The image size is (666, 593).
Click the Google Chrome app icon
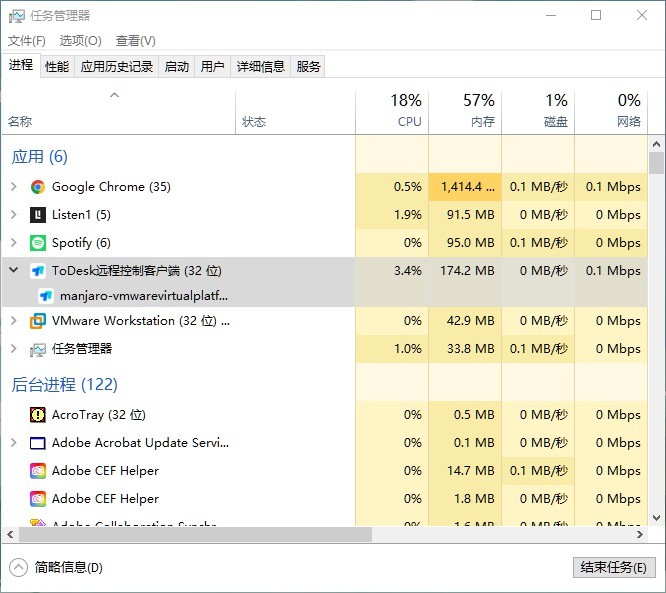(38, 187)
